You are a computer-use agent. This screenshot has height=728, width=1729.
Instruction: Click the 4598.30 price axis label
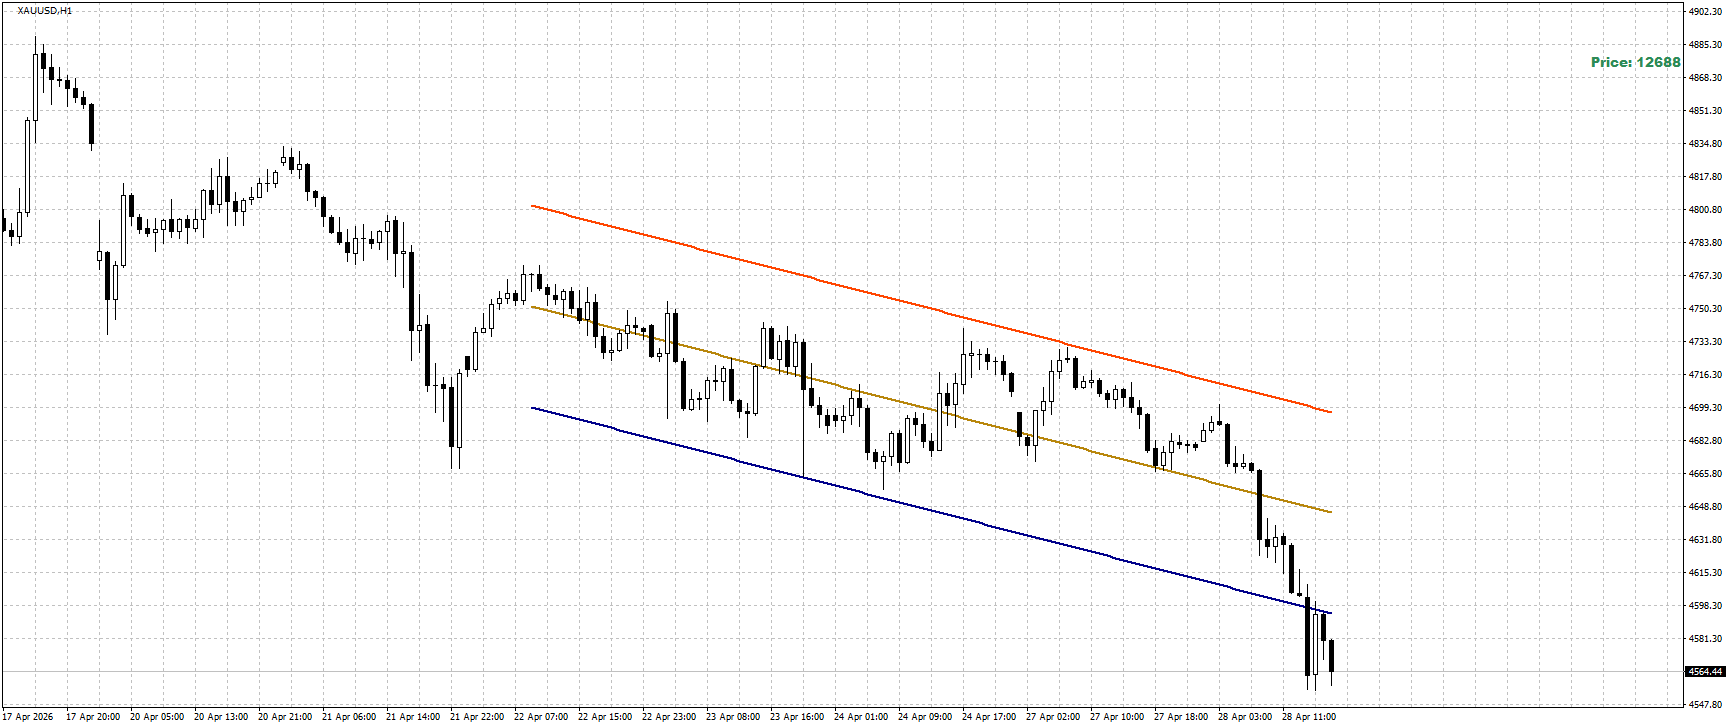coord(1705,606)
